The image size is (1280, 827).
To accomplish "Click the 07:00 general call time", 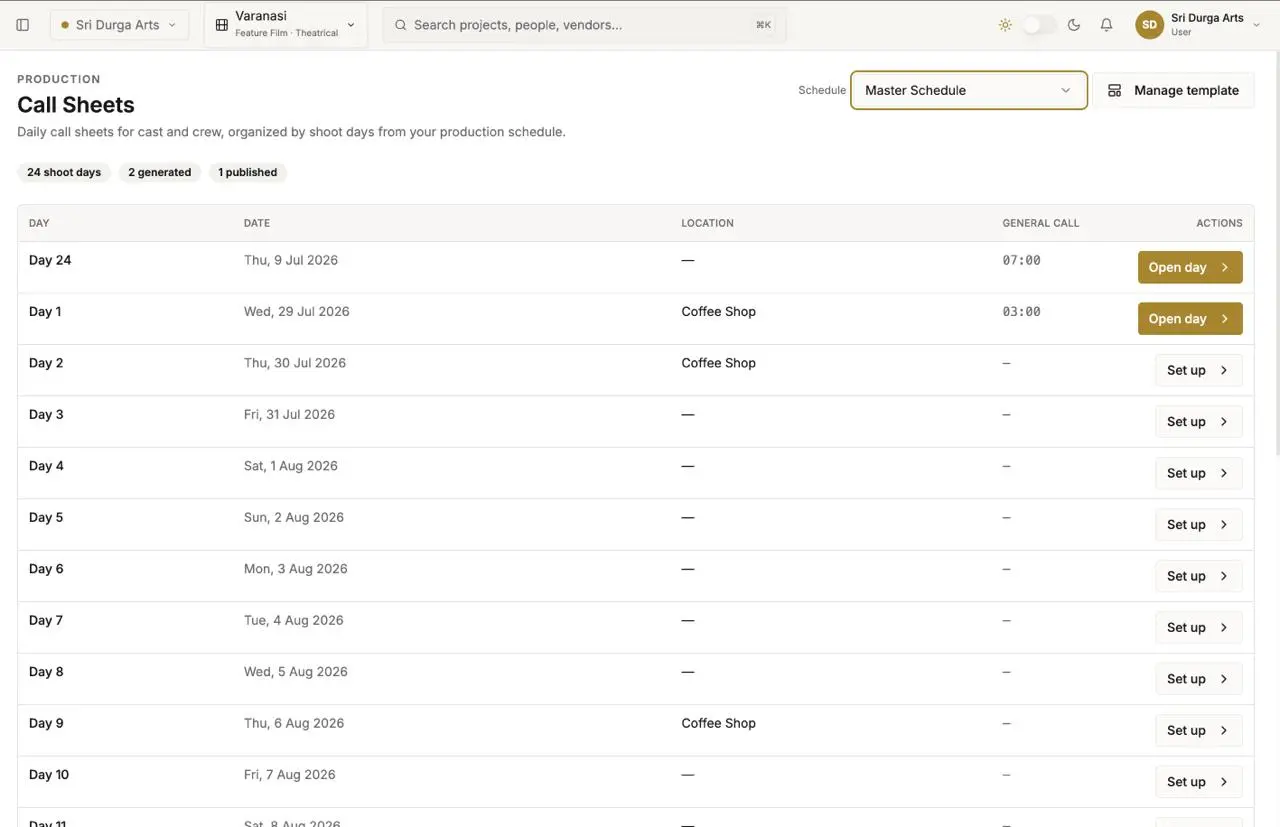I will pos(1022,260).
